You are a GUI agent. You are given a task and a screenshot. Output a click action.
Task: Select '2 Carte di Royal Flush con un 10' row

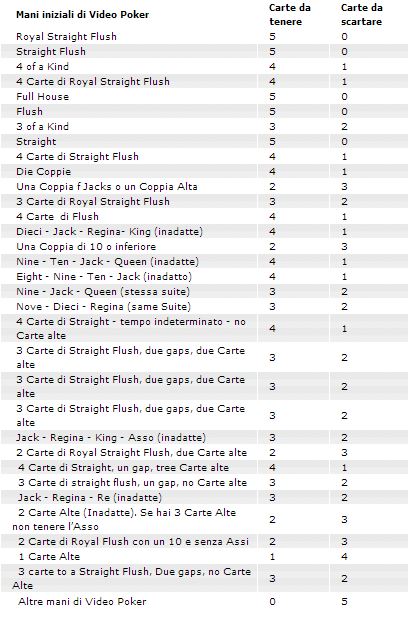204,541
